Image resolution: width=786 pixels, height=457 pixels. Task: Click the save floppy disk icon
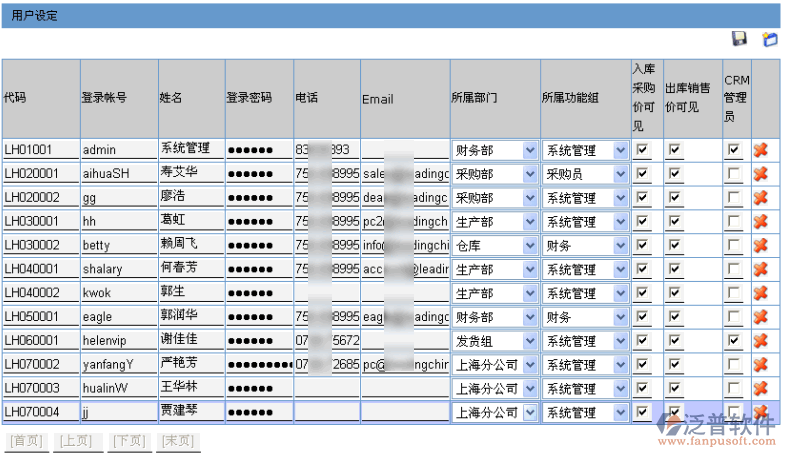coord(740,39)
